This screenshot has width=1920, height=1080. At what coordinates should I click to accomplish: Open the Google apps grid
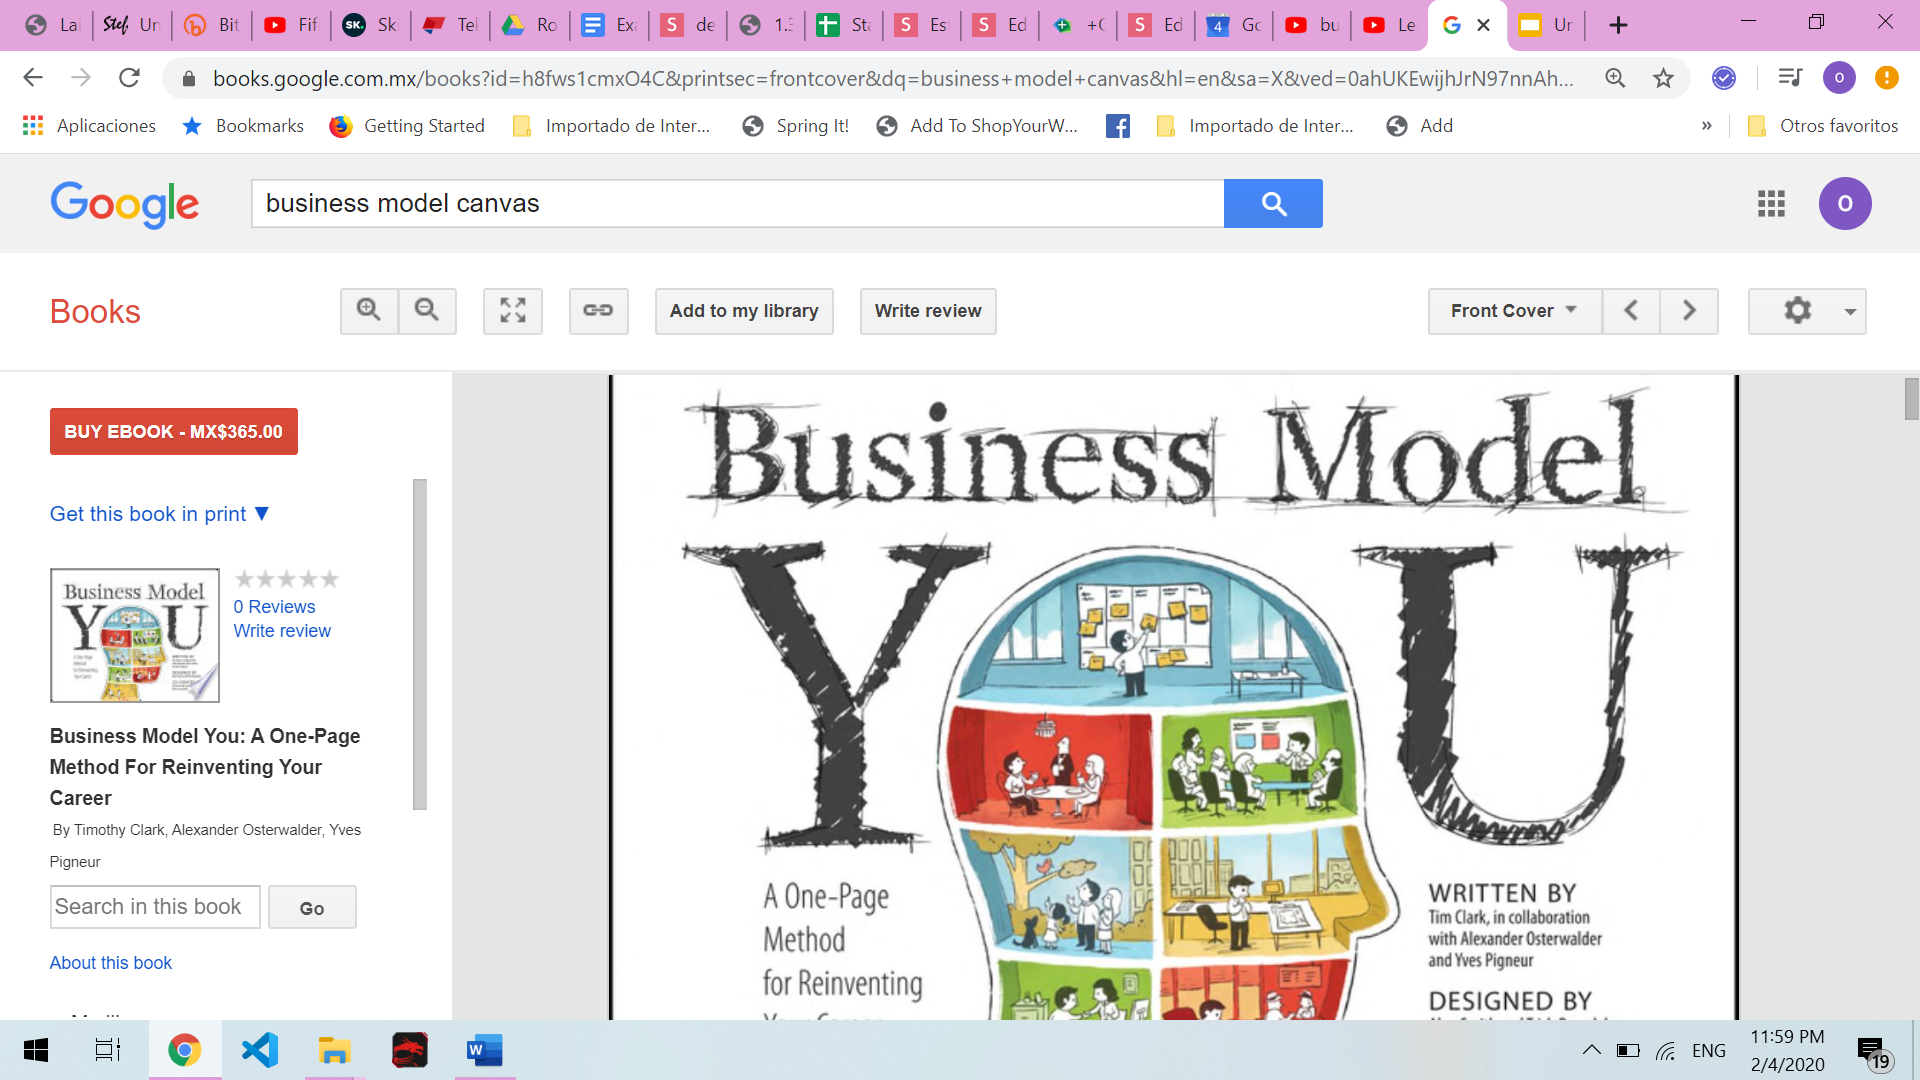point(1771,204)
